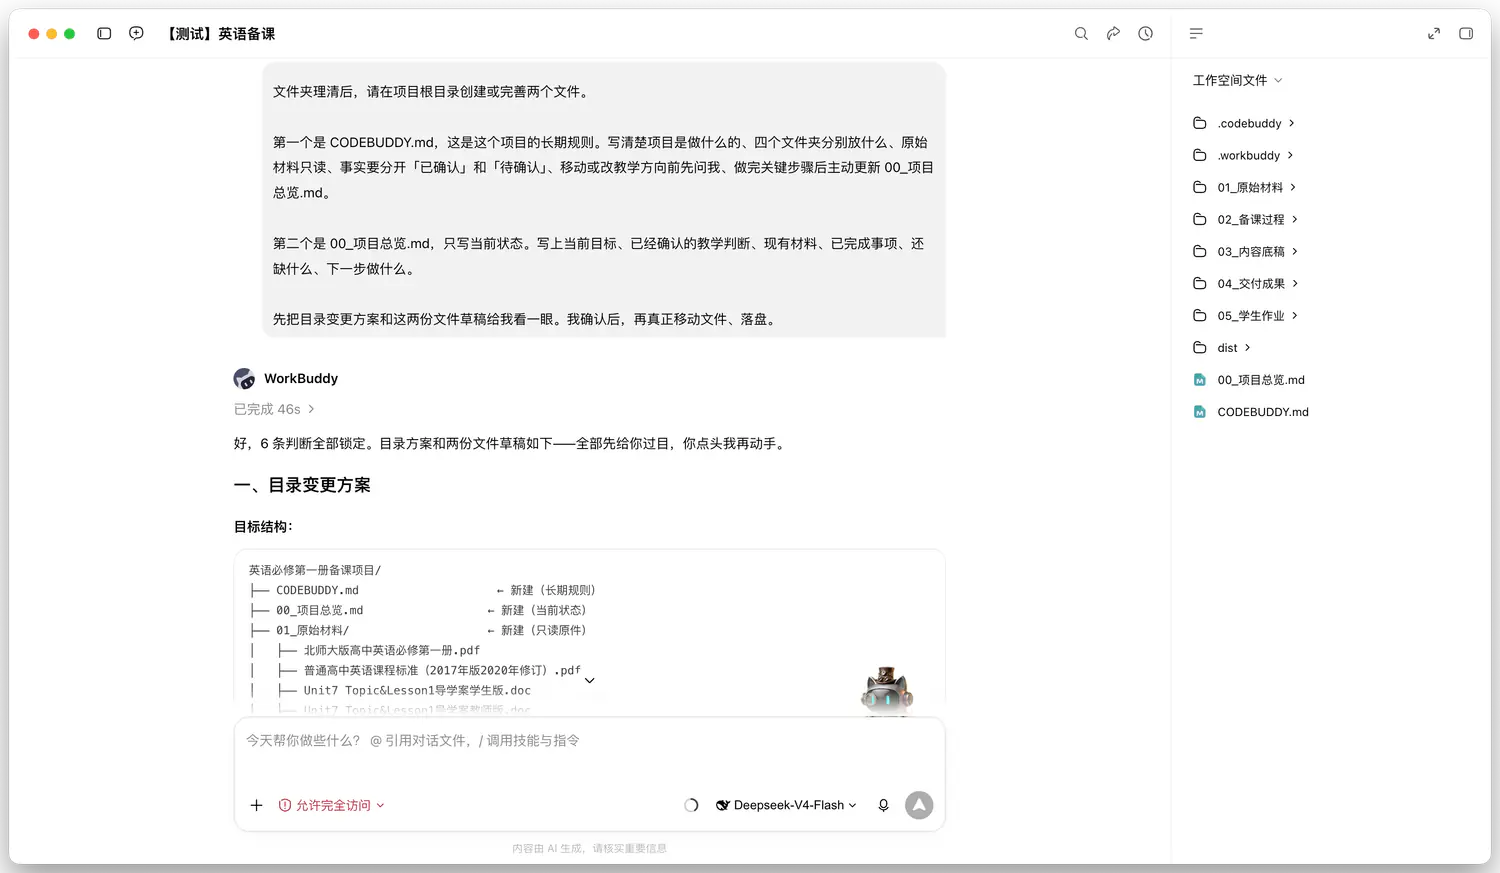Expand panel with the diagonal arrows icon

(x=1434, y=33)
